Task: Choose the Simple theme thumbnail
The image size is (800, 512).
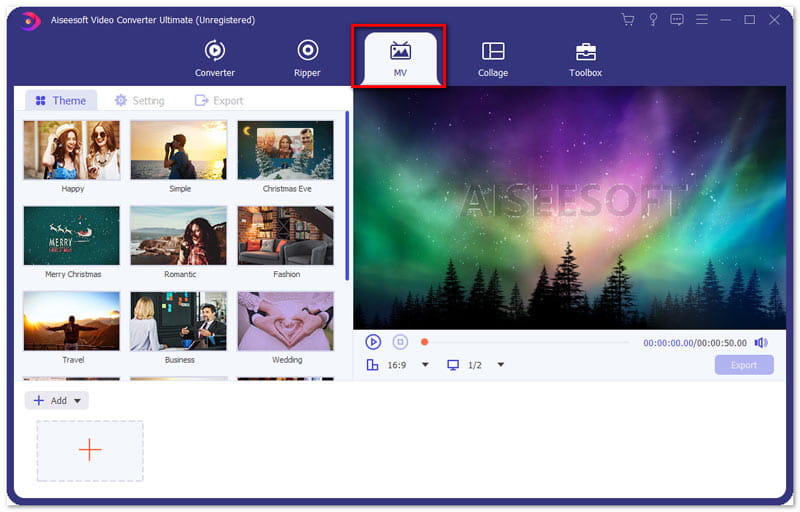Action: pyautogui.click(x=179, y=150)
